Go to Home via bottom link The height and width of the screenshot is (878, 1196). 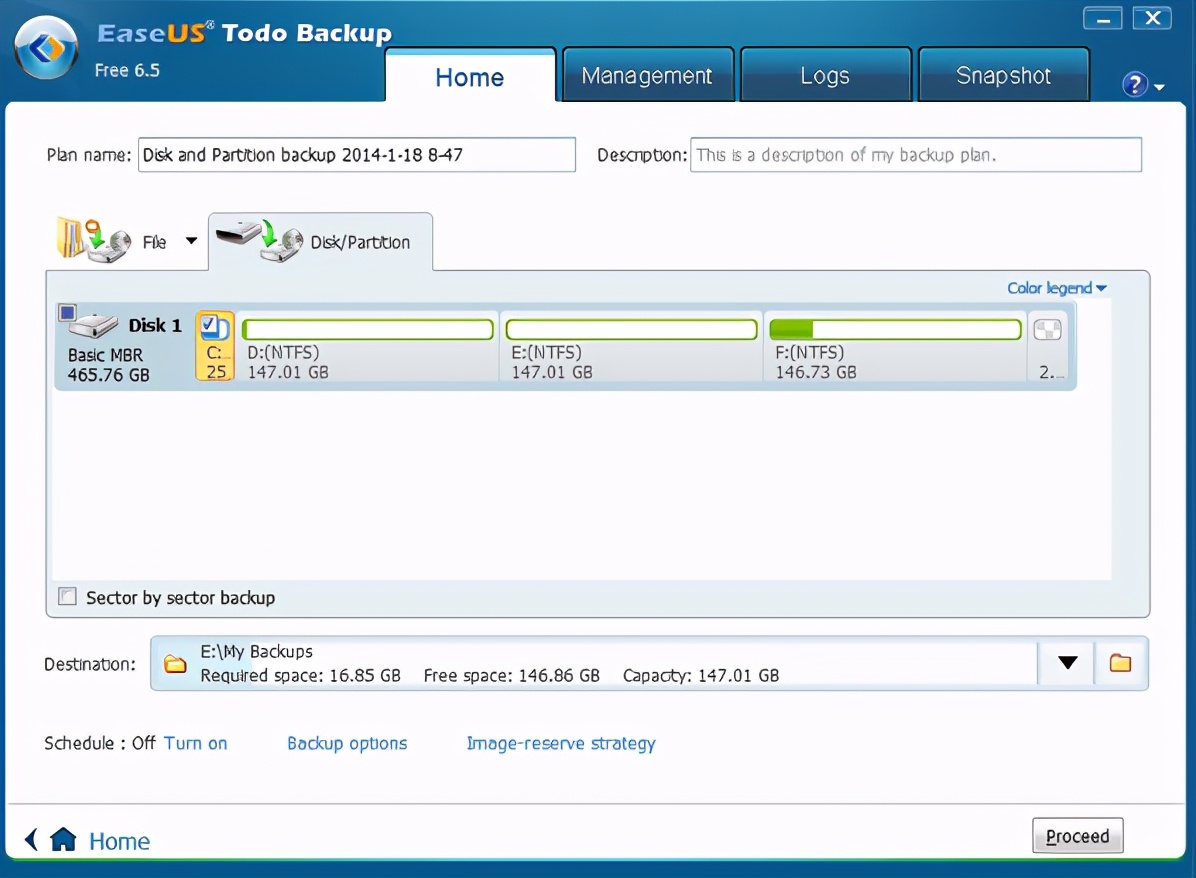coord(120,841)
